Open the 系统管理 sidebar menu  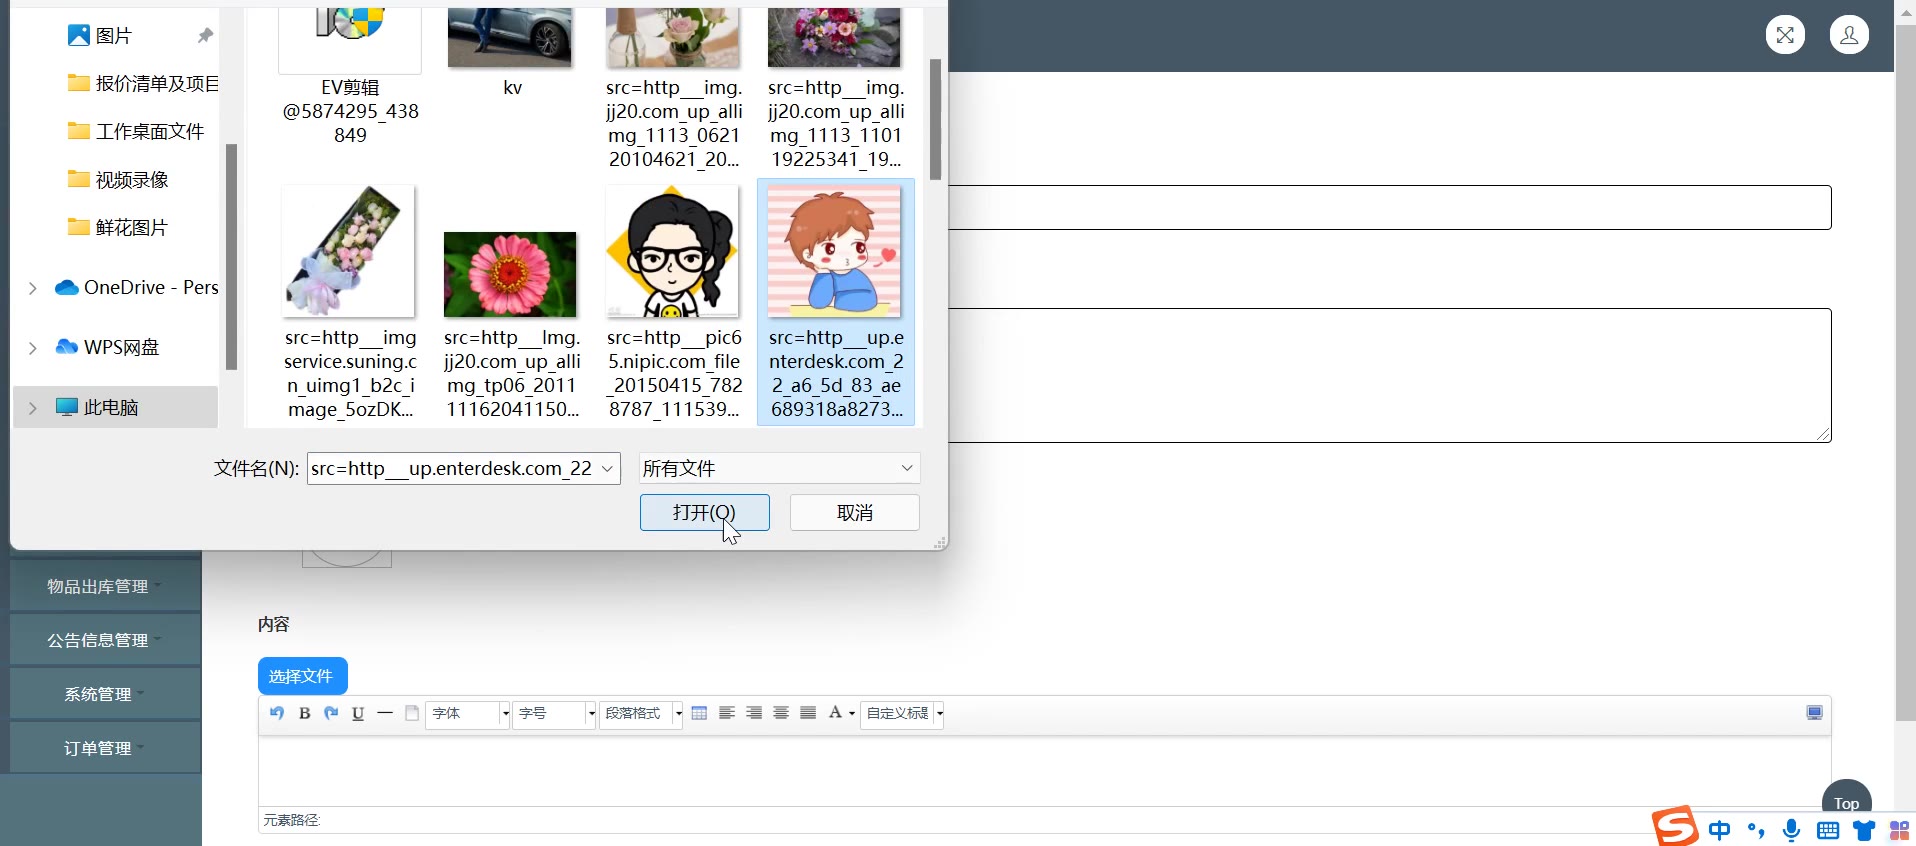point(105,694)
